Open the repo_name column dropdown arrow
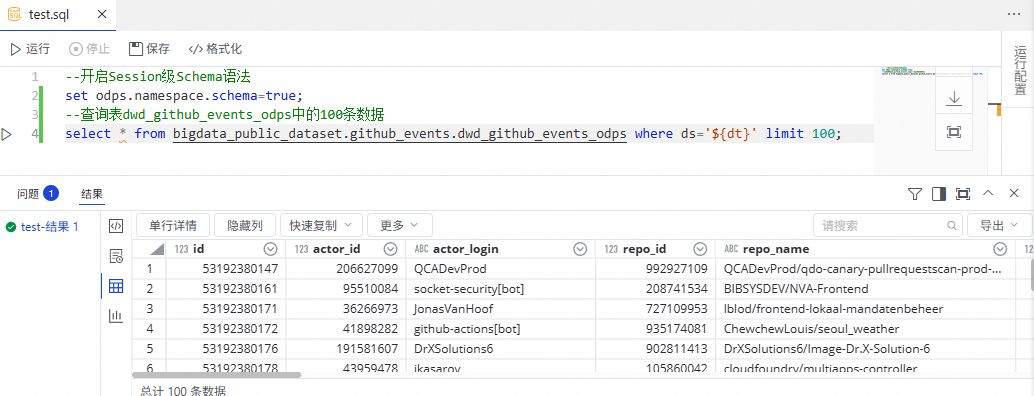The image size is (1034, 396). pyautogui.click(x=1000, y=249)
